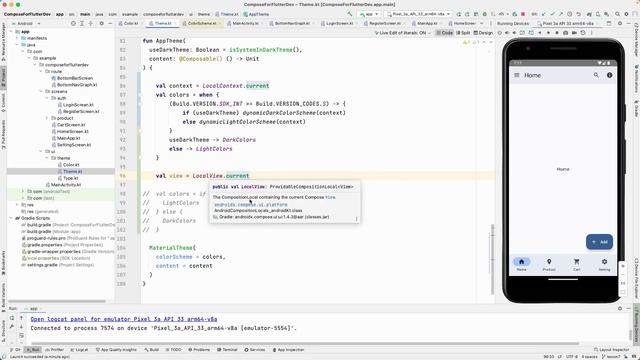Click the red Stop app button
This screenshot has width=640, height=360.
(x=523, y=14)
